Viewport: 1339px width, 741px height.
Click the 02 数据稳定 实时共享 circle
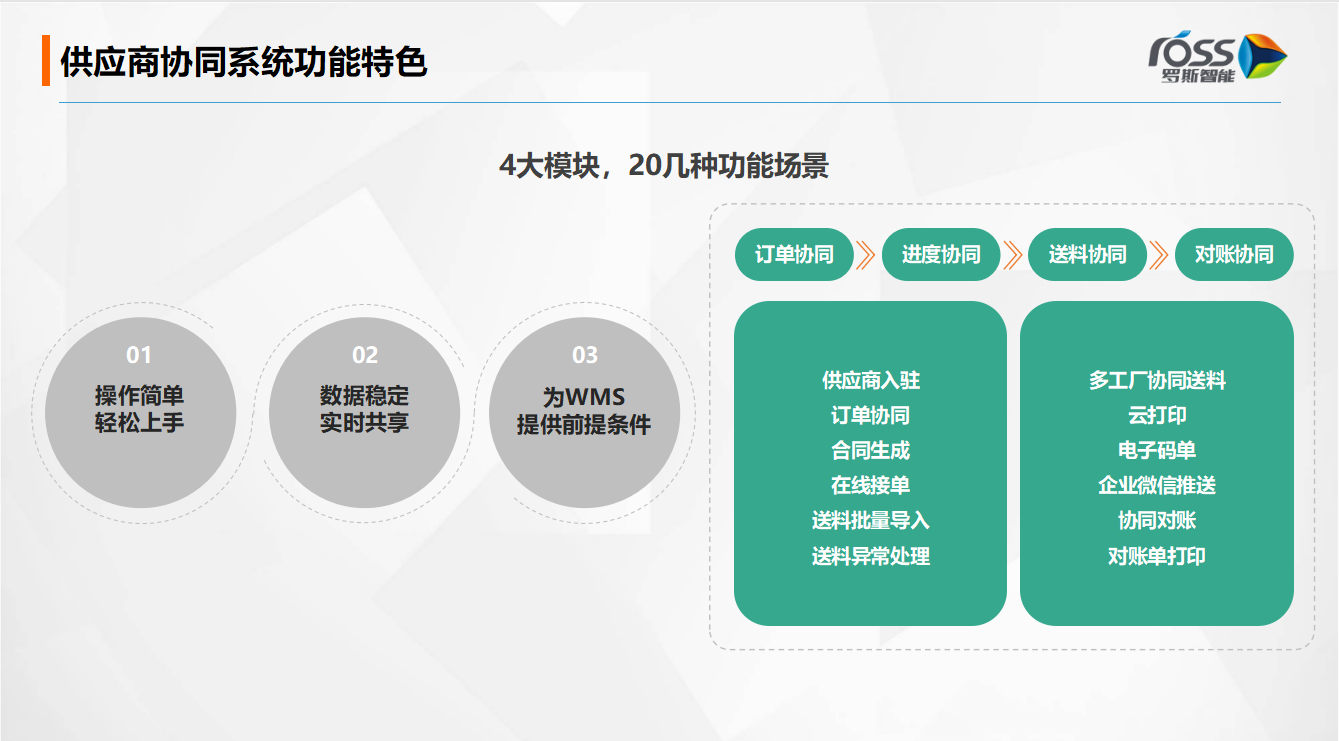tap(364, 412)
